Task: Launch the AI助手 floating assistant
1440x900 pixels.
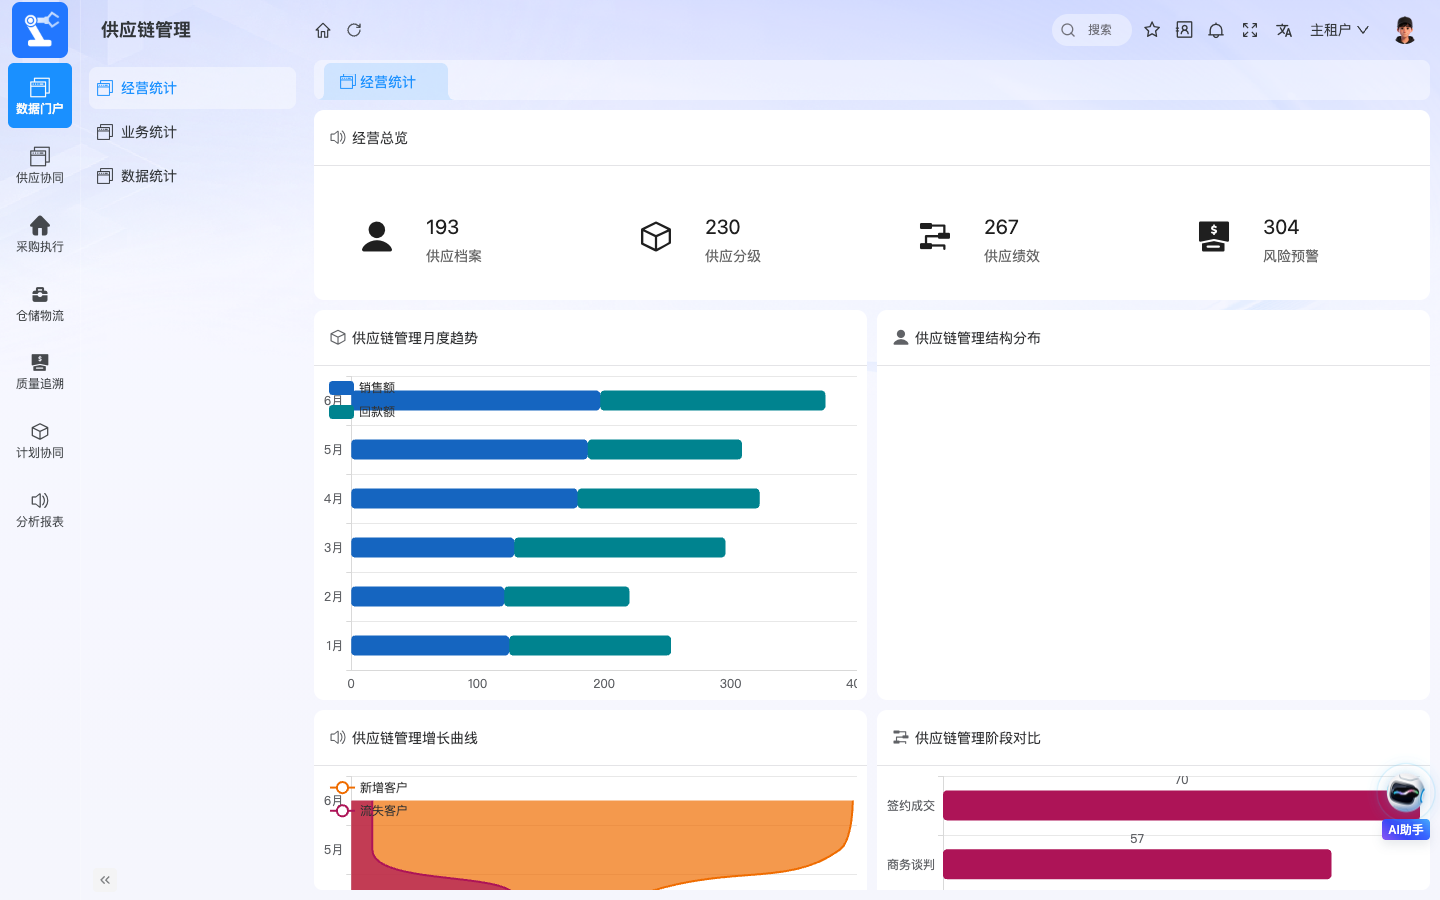Action: 1405,803
